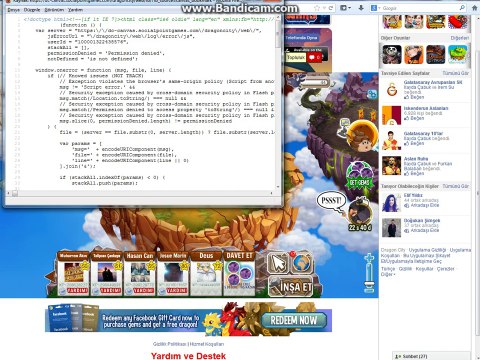Open bookmarks list toolbar button

pyautogui.click(x=345, y=8)
